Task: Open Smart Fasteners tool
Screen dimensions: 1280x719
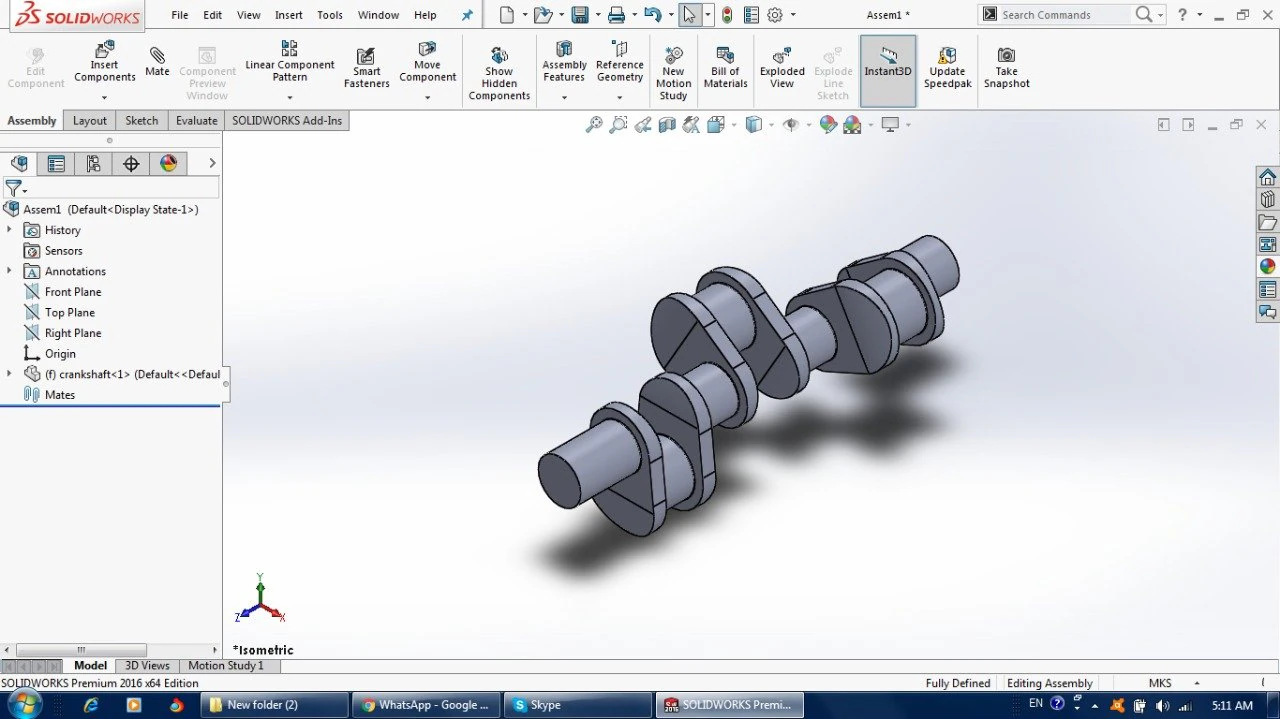Action: 366,67
